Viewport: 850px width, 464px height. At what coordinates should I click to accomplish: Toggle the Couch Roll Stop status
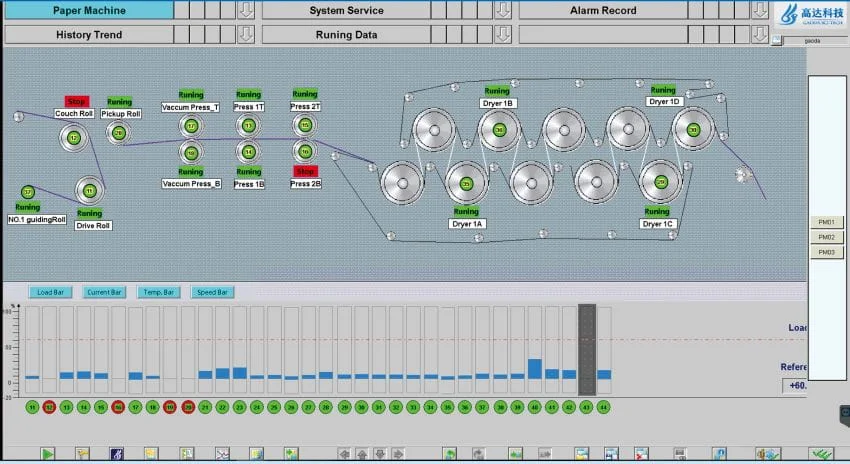(76, 101)
